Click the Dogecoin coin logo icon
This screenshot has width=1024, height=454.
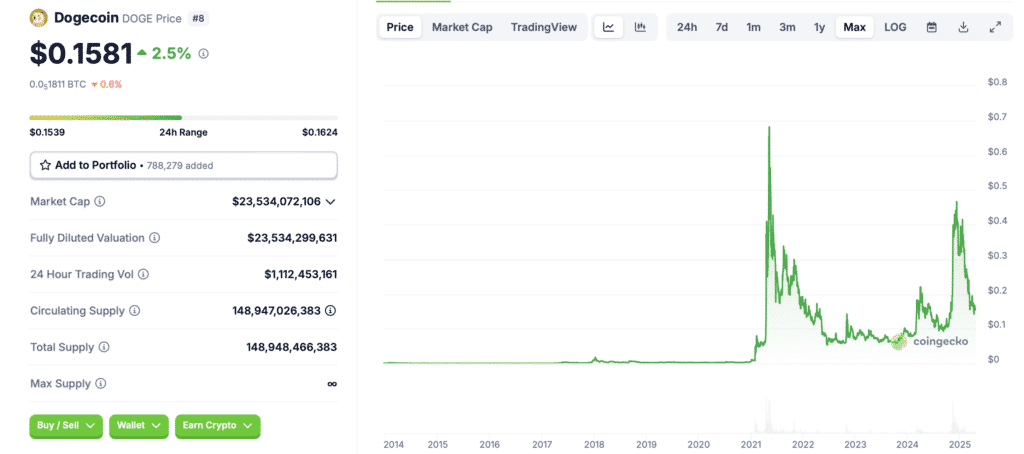tap(39, 18)
